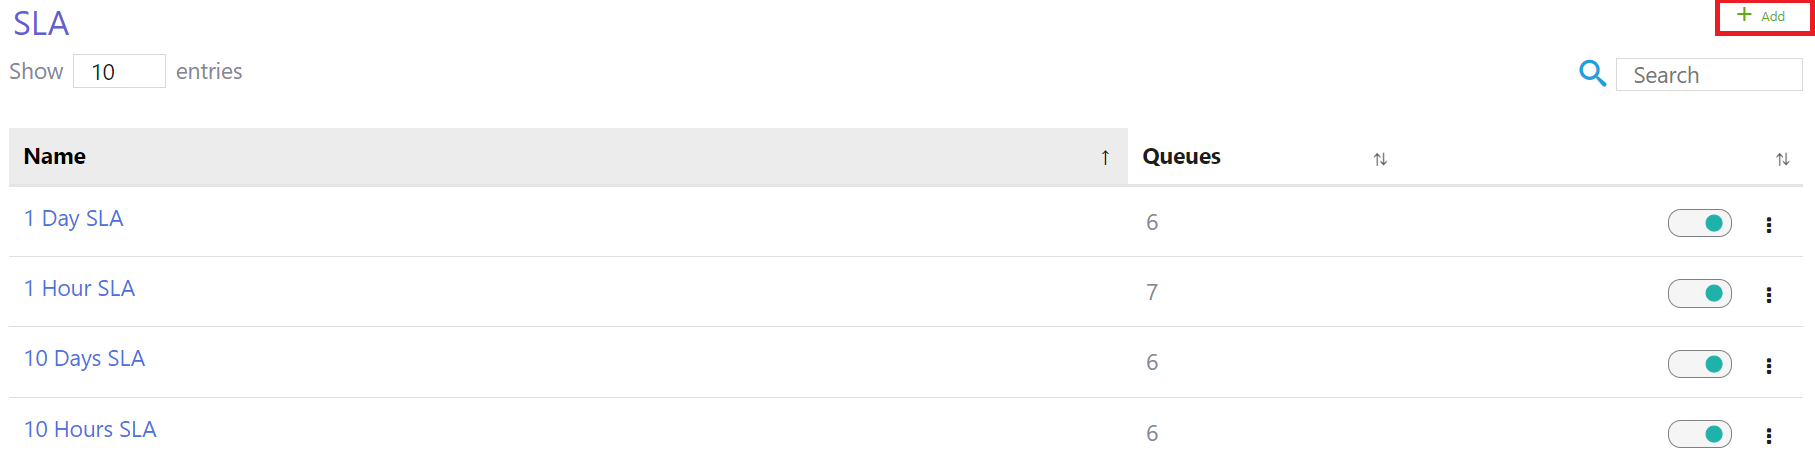Screen dimensions: 1815x454
Task: Click the Add button with plus icon
Action: (1762, 16)
